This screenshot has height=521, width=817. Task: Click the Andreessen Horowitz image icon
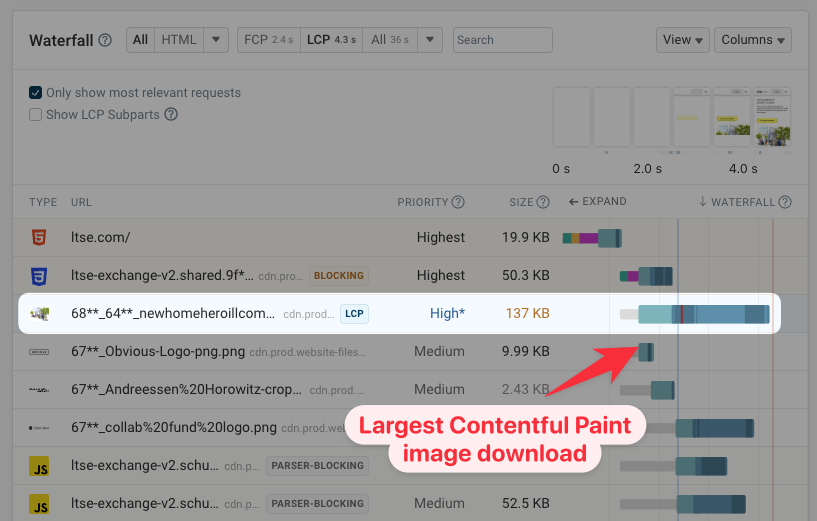coord(39,390)
